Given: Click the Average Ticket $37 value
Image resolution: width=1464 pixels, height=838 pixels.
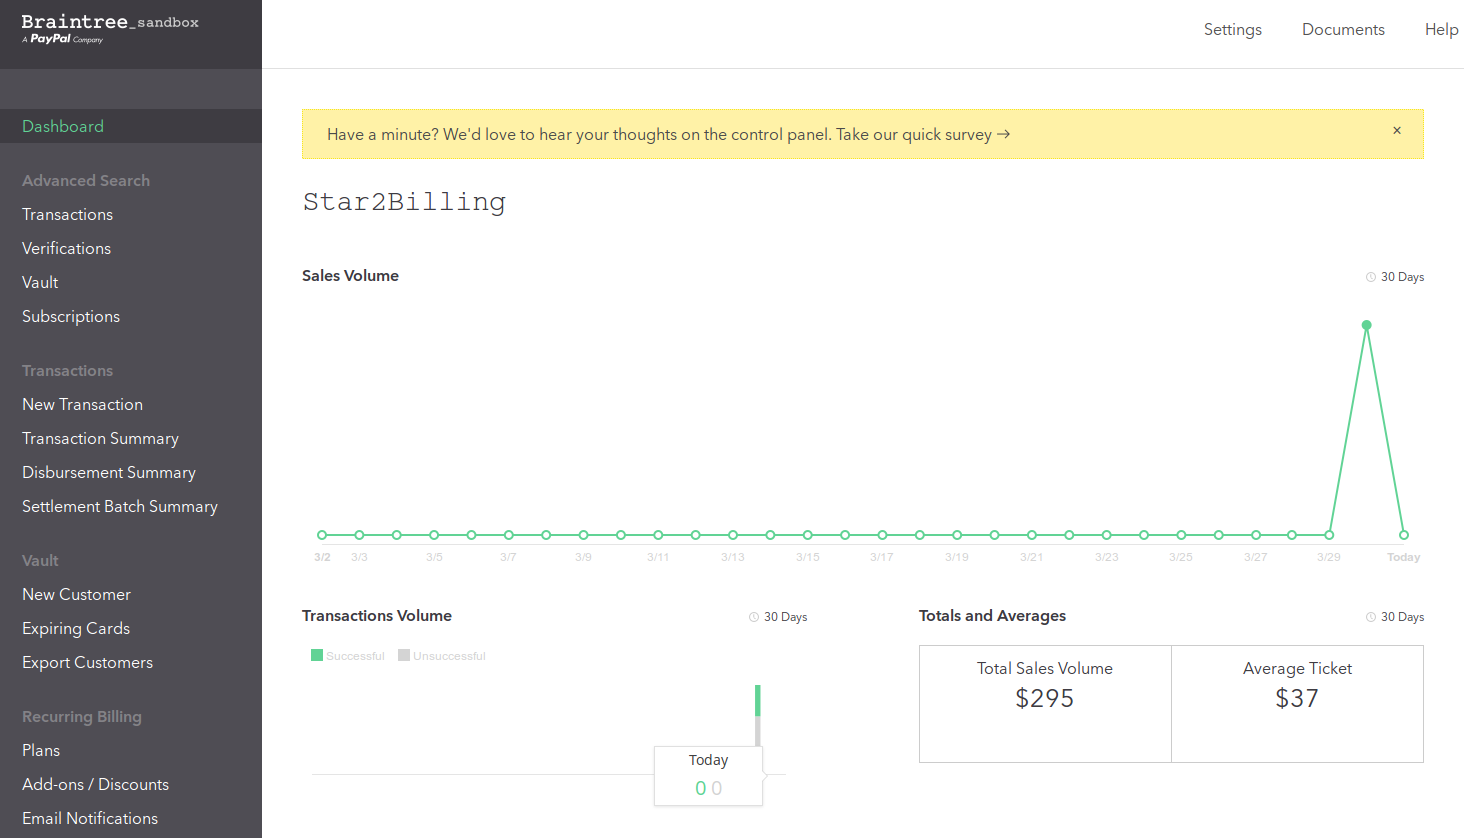Looking at the screenshot, I should pyautogui.click(x=1297, y=698).
